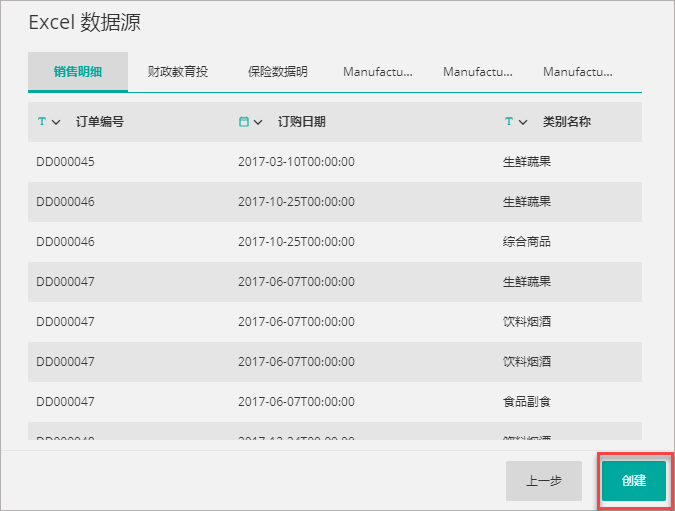Select the 保险数据明 tab
The image size is (675, 511).
tap(278, 72)
